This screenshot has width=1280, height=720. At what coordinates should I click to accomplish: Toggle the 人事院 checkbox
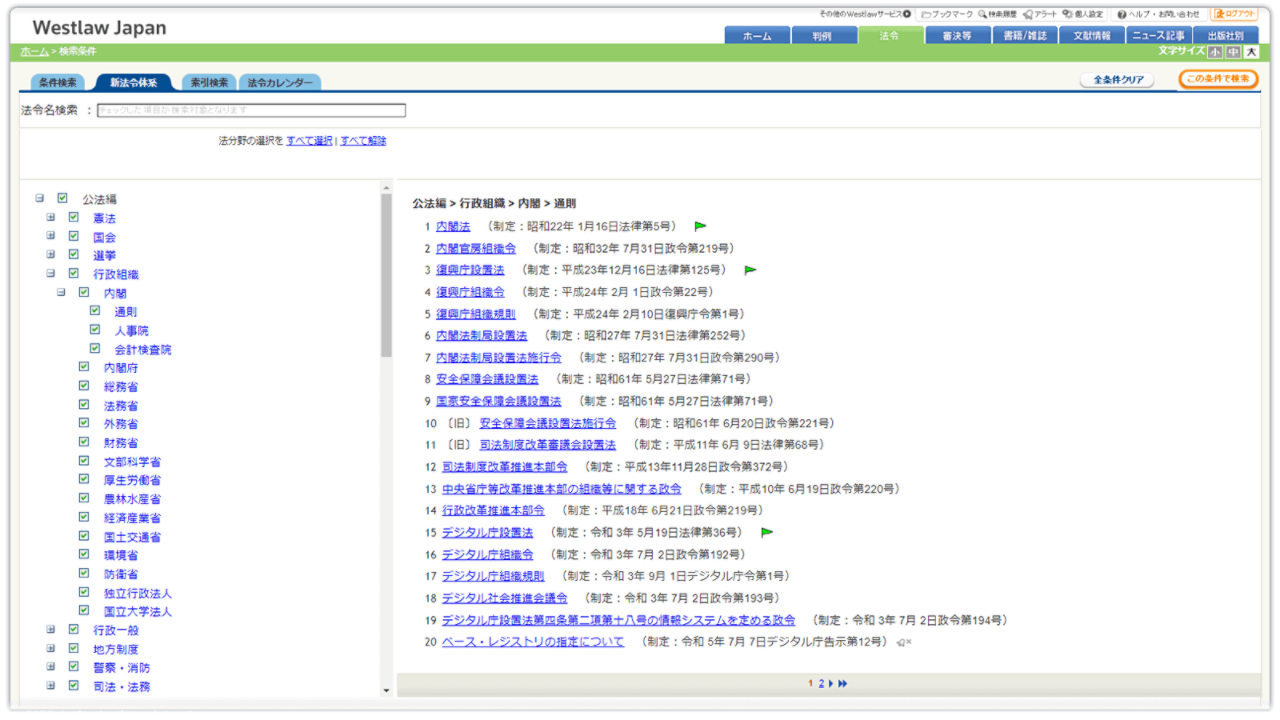pos(95,330)
